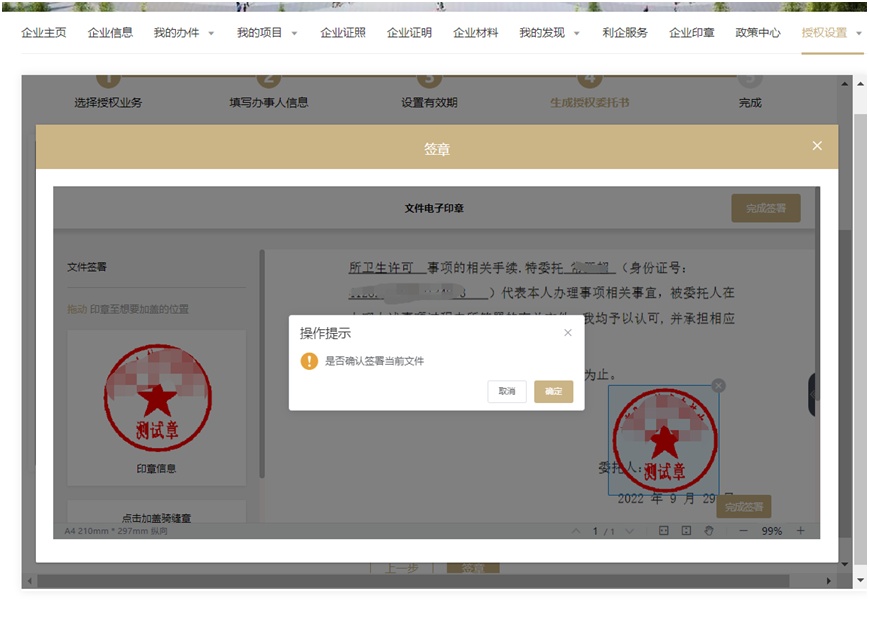Zoom in the document with plus
This screenshot has height=627, width=869.
click(x=800, y=531)
